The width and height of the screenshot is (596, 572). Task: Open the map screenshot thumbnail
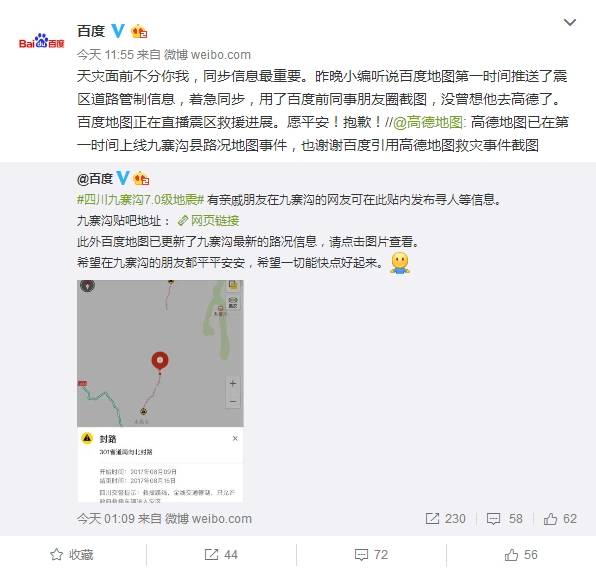pos(160,391)
